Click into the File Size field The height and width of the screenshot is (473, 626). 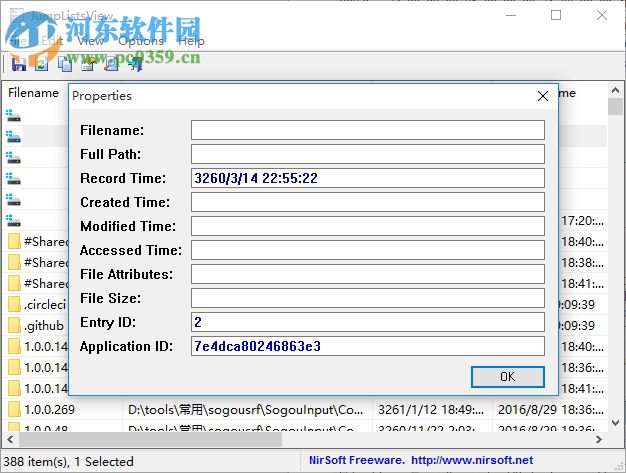point(368,298)
